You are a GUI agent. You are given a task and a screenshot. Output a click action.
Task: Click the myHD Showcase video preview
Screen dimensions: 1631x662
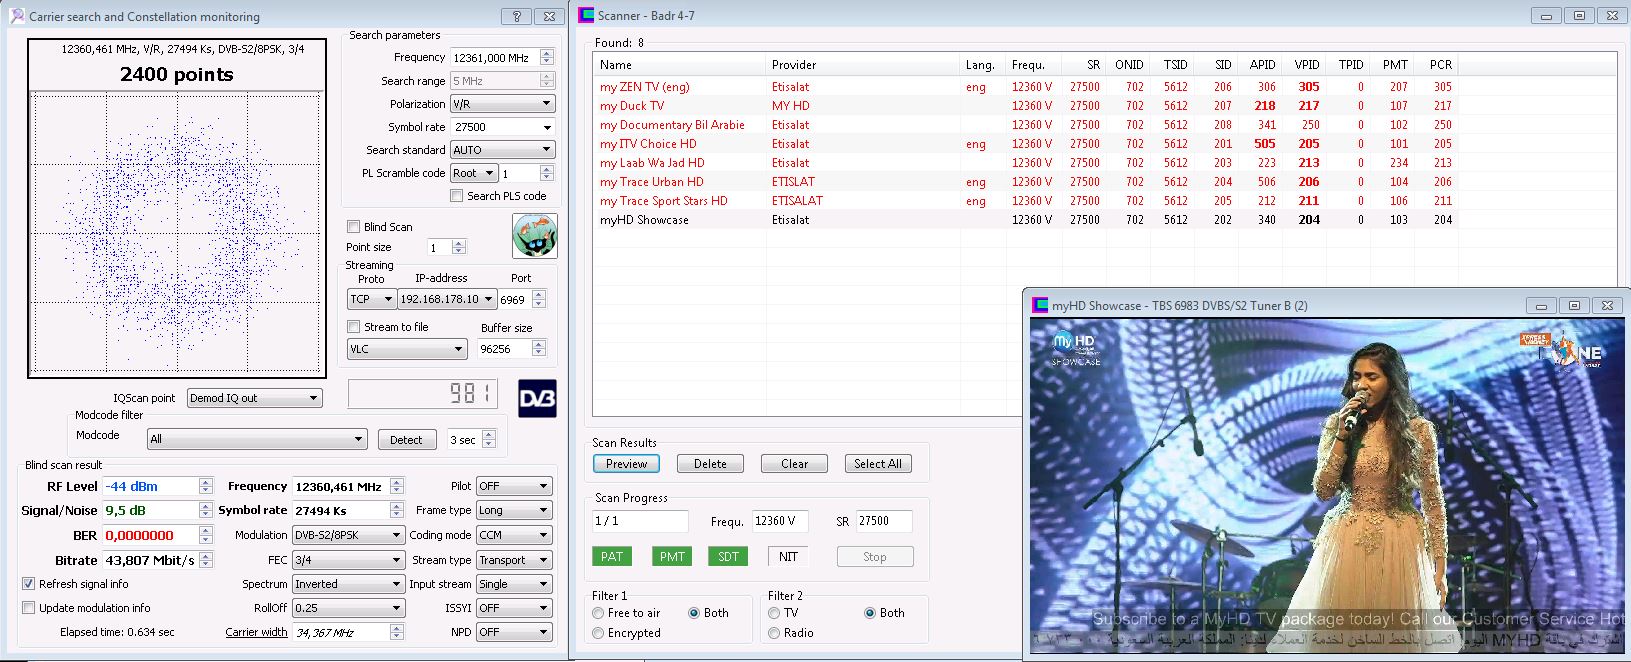coord(1327,487)
